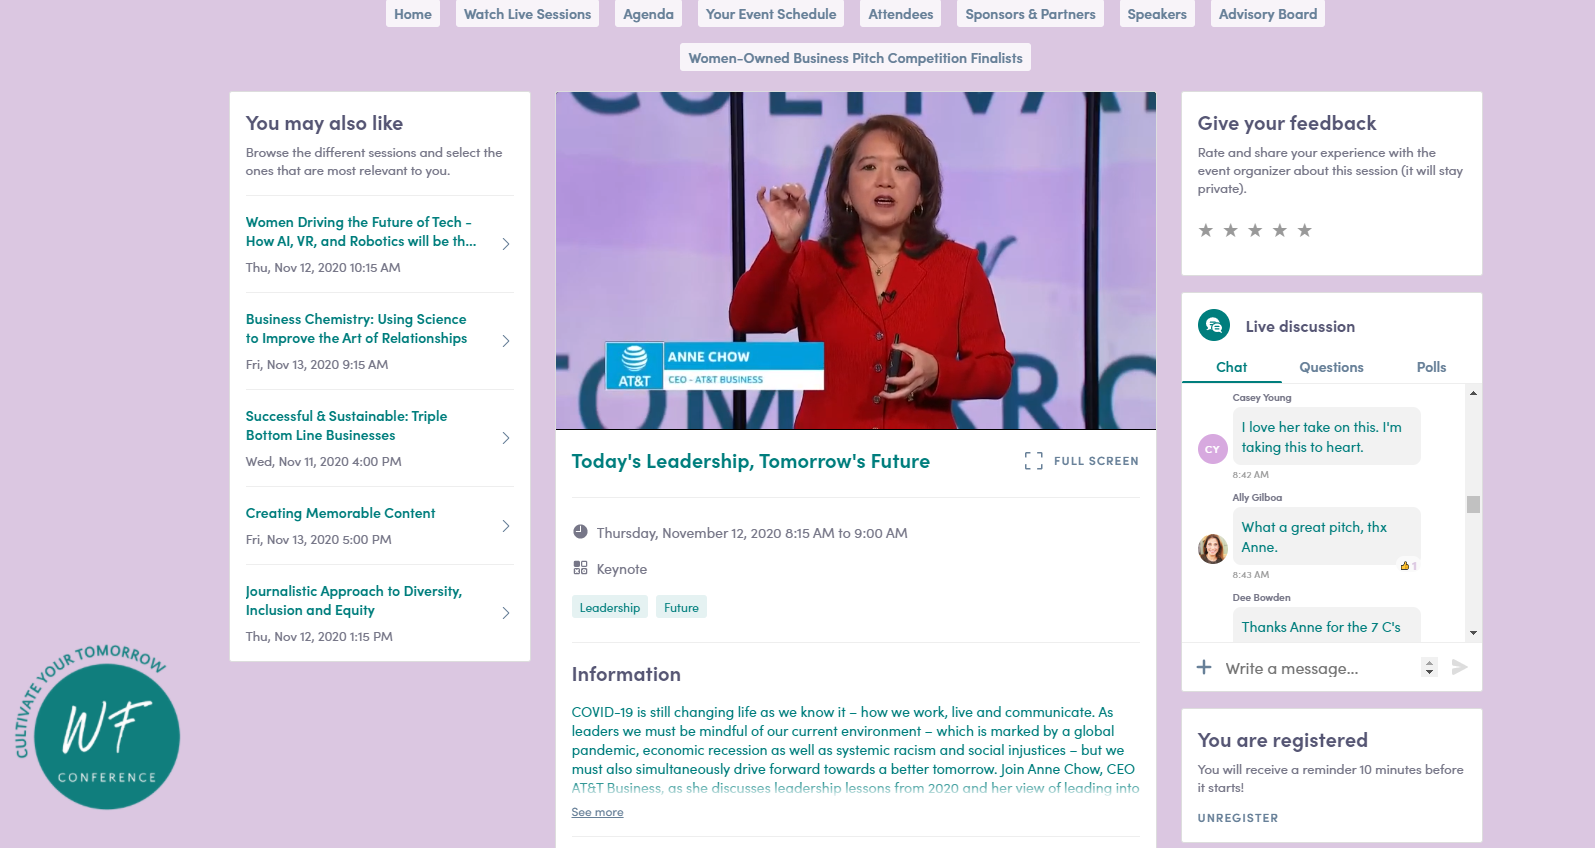The width and height of the screenshot is (1595, 848).
Task: Switch to the Questions tab
Action: pyautogui.click(x=1331, y=367)
